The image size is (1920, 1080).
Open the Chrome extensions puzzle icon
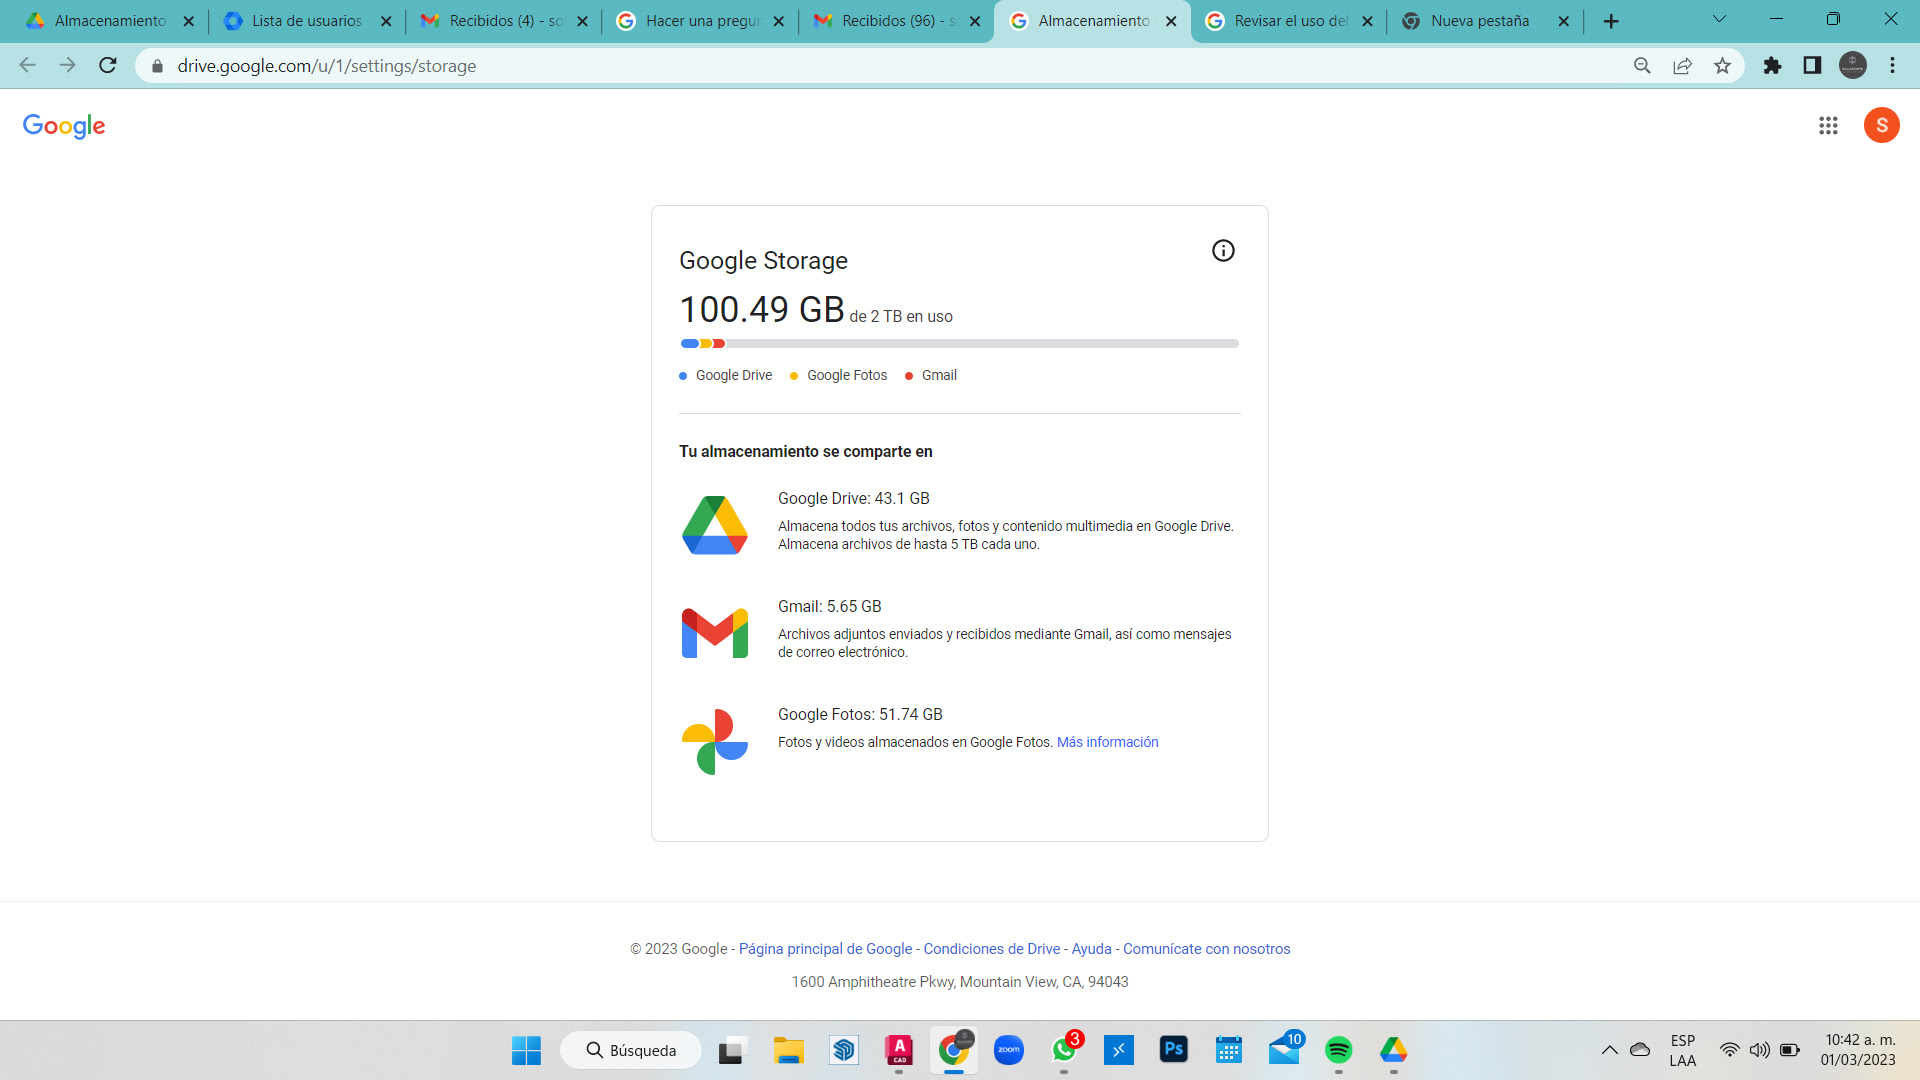coord(1772,66)
